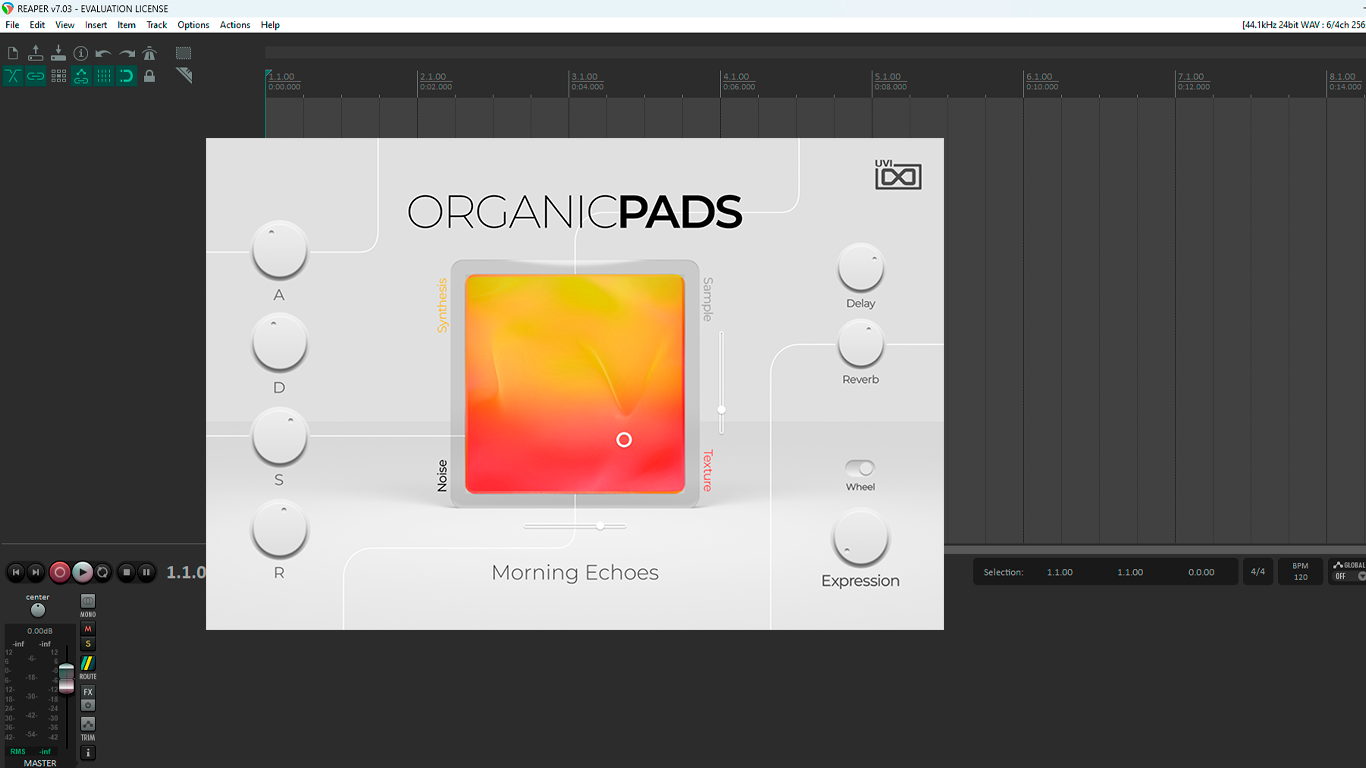
Task: Click the striped triangle toolbar icon
Action: click(184, 76)
